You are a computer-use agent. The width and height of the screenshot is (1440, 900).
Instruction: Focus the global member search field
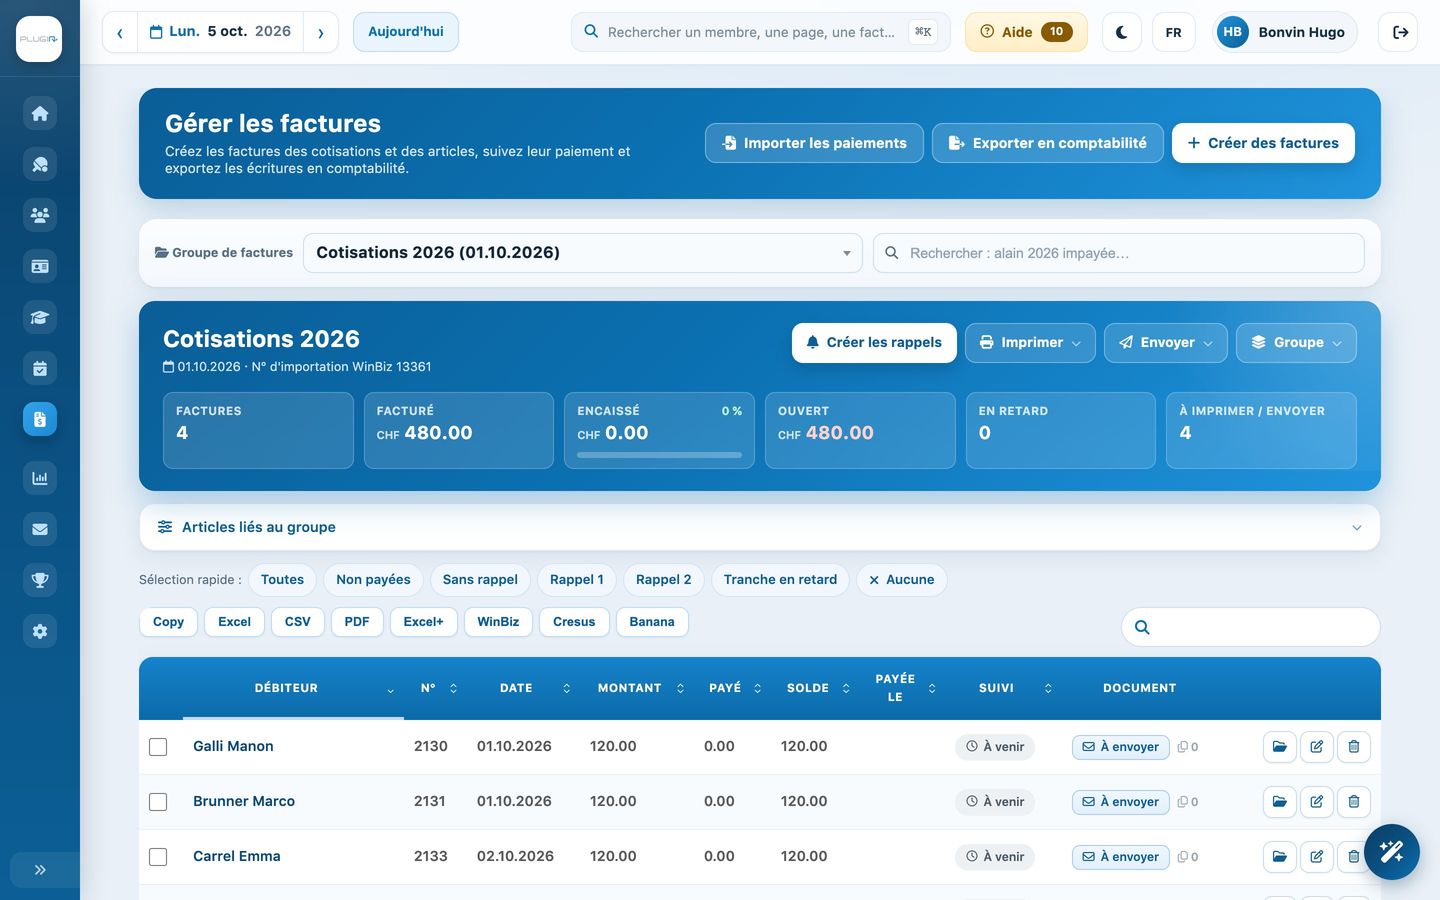point(760,32)
